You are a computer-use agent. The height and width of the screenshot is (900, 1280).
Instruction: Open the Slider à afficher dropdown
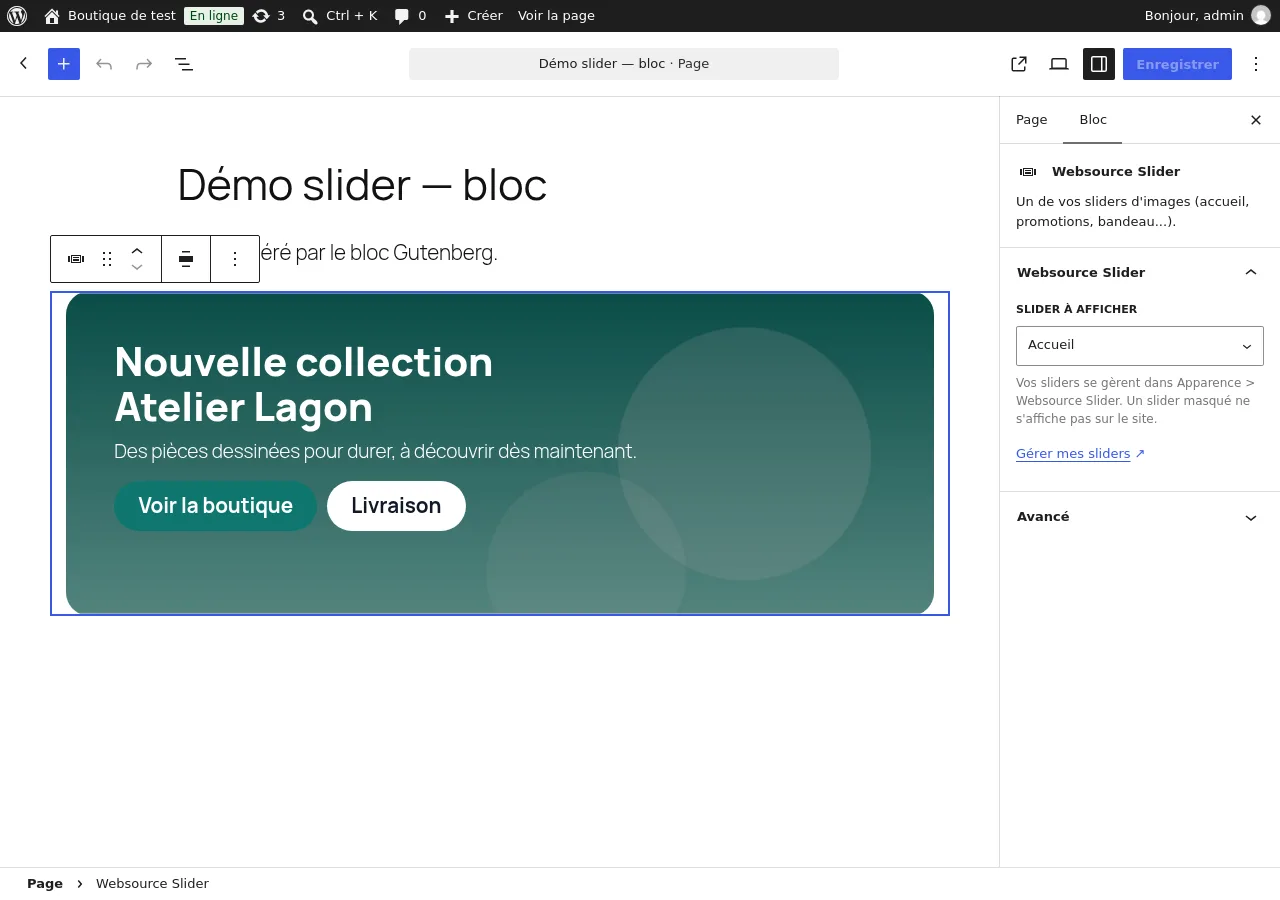click(x=1140, y=346)
